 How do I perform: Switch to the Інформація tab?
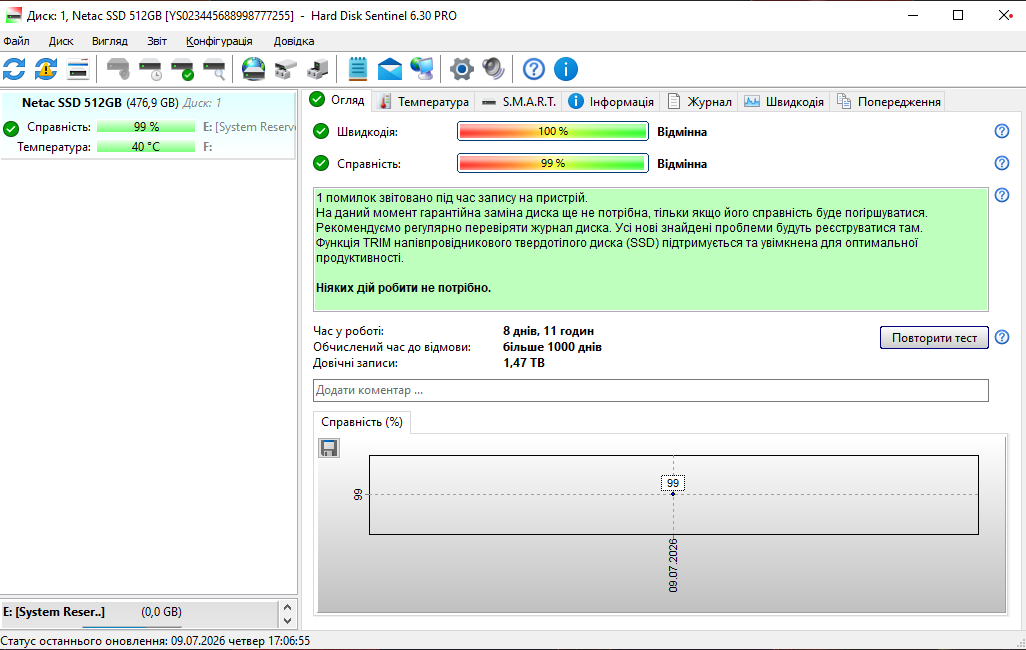coord(611,101)
